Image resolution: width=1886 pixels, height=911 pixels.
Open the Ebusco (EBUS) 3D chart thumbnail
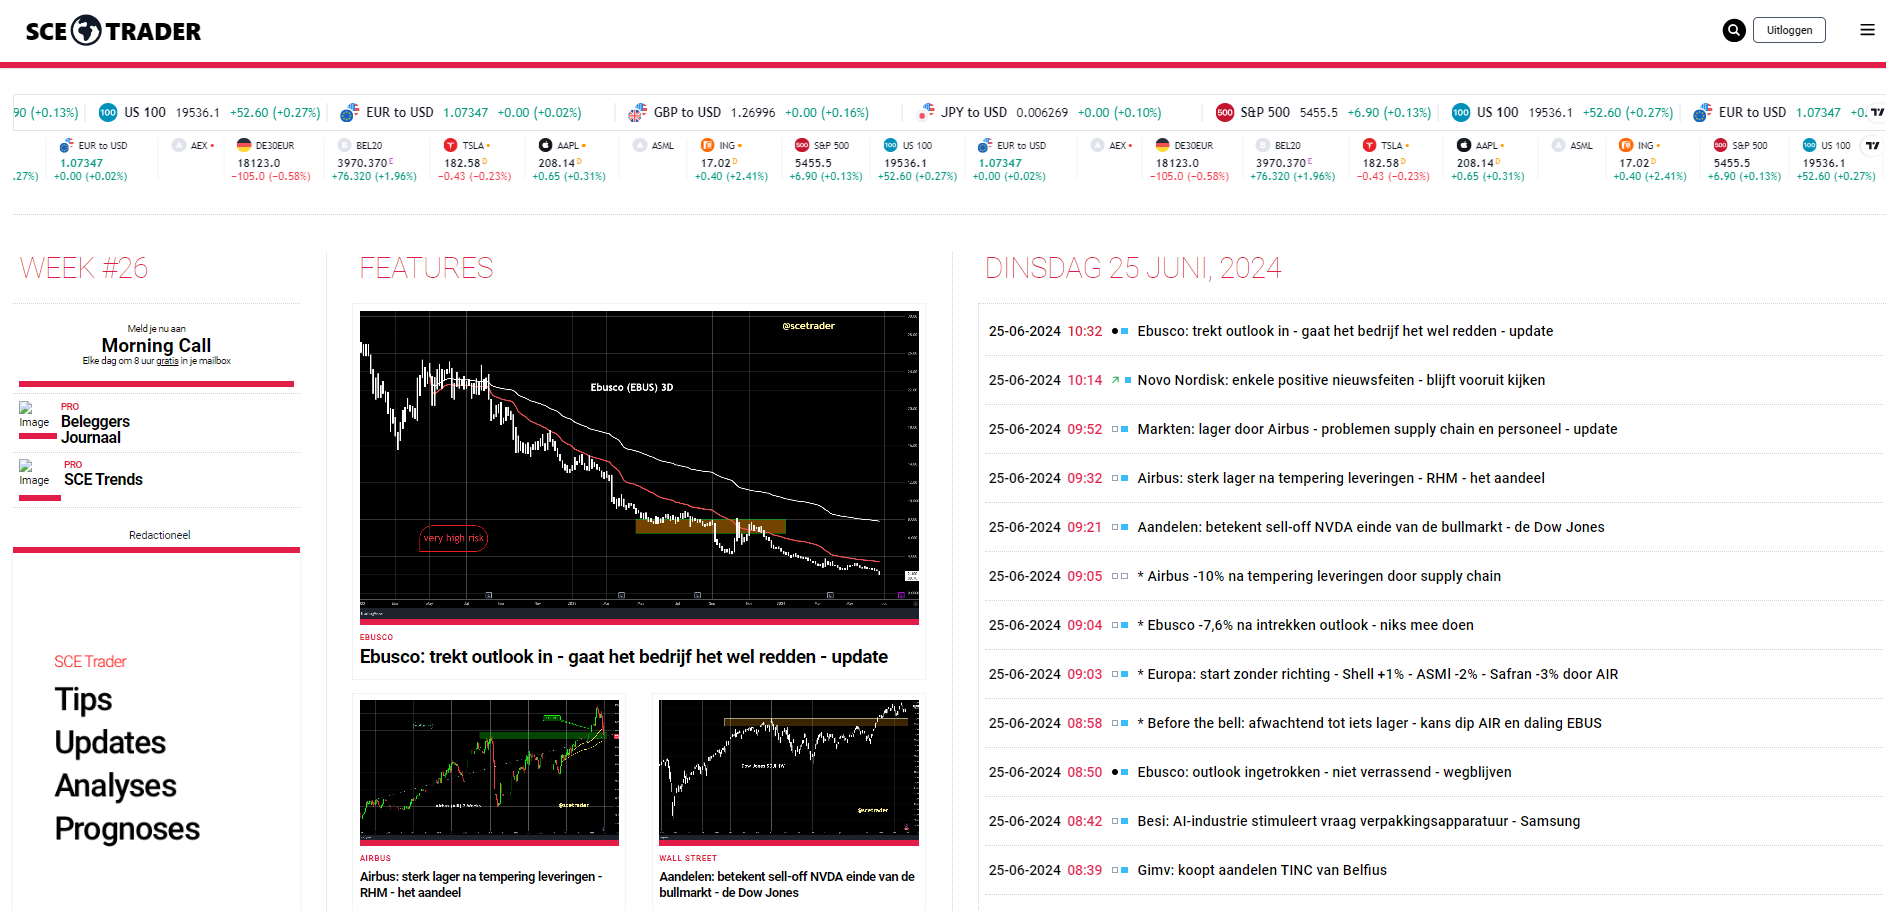coord(639,466)
